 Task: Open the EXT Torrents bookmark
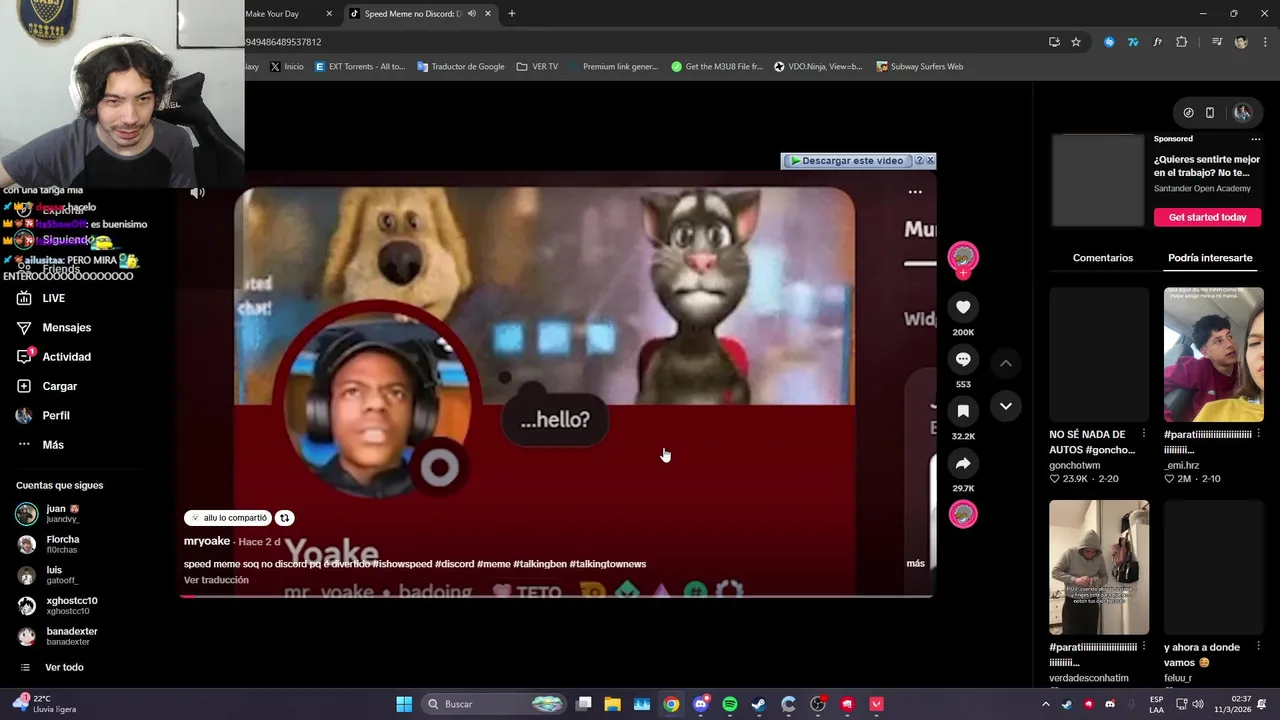click(x=360, y=67)
